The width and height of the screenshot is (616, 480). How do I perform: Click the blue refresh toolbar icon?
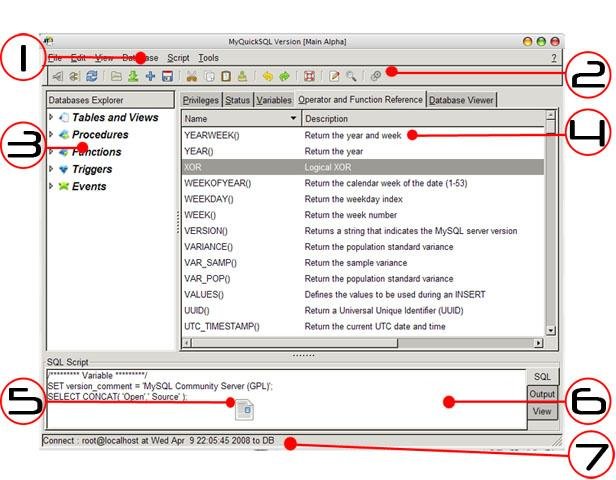(92, 76)
